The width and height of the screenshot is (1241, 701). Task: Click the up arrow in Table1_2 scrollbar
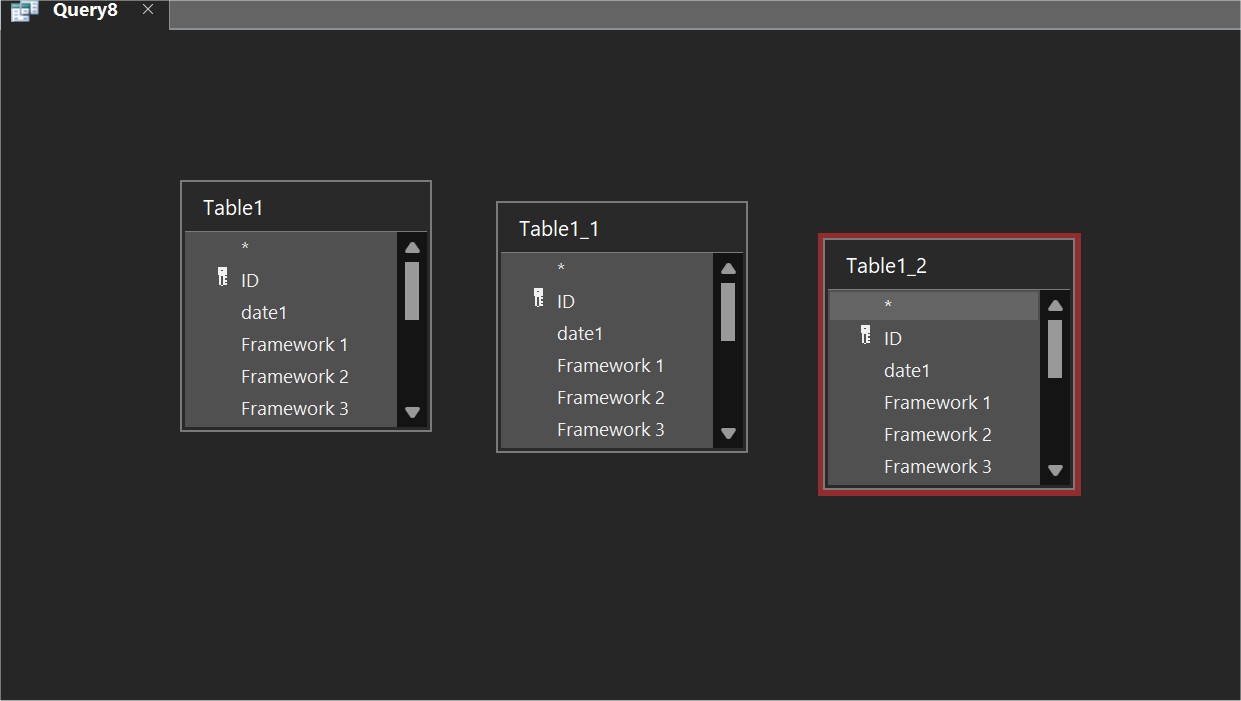1055,306
